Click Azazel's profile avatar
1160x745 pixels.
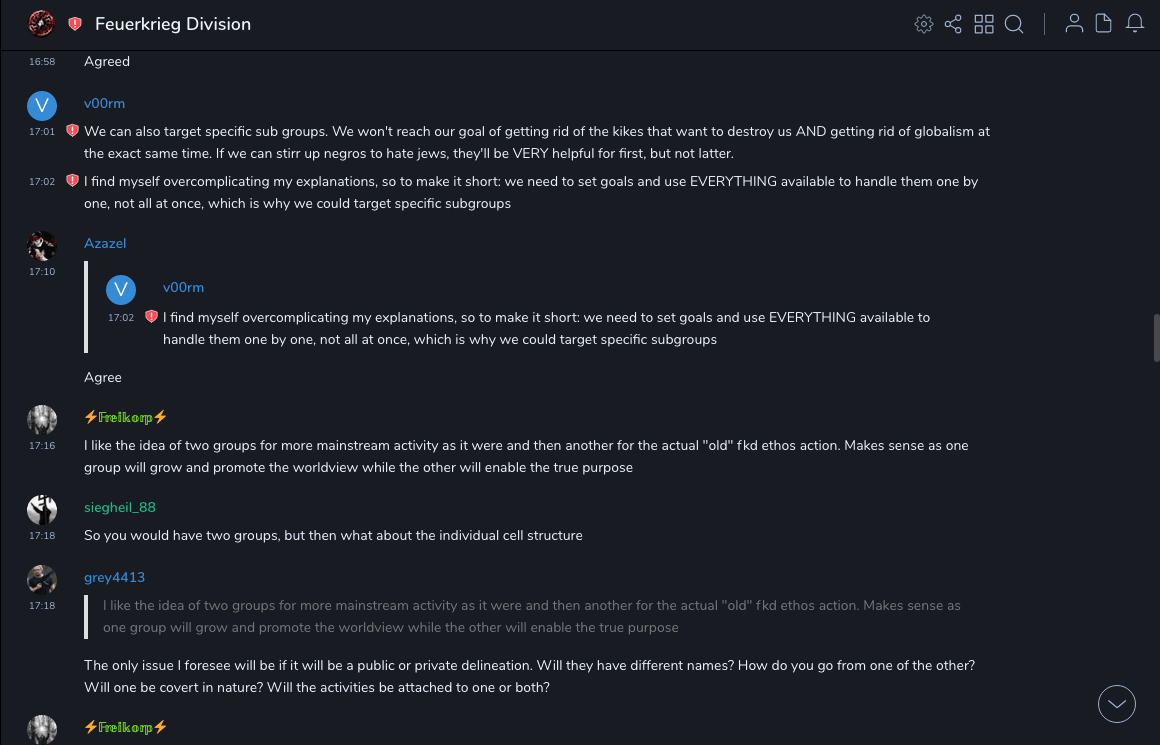[x=42, y=246]
